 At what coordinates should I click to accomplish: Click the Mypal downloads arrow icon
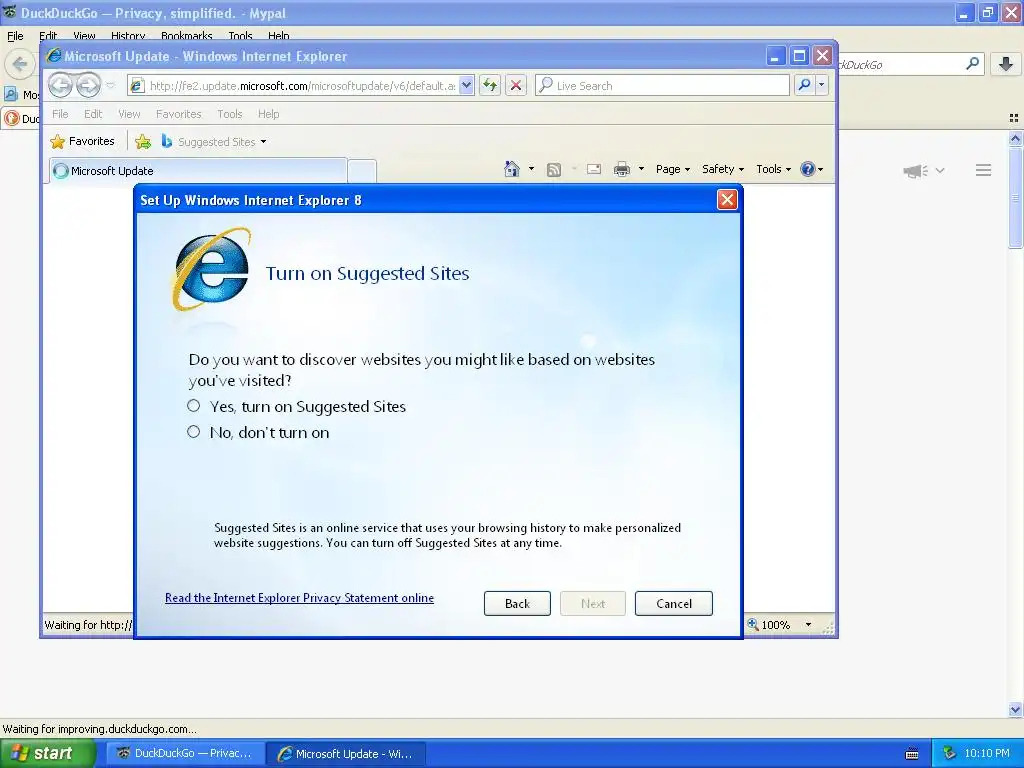click(1006, 63)
